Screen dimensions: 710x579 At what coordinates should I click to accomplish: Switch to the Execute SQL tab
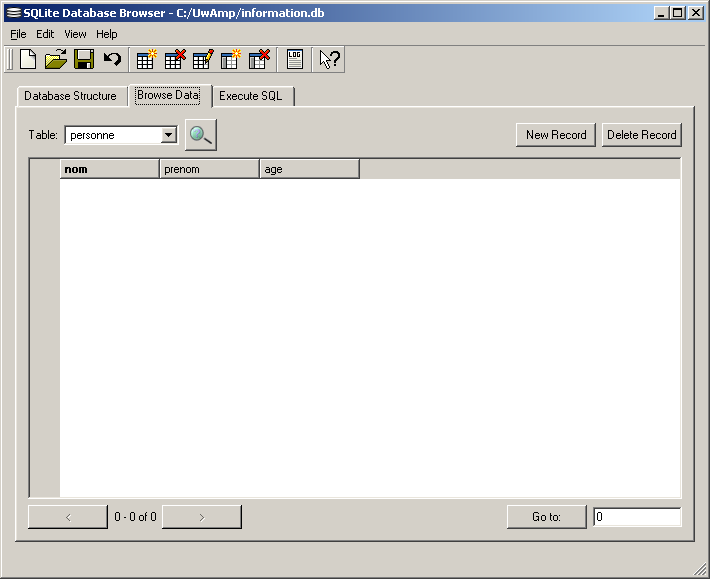tap(251, 96)
